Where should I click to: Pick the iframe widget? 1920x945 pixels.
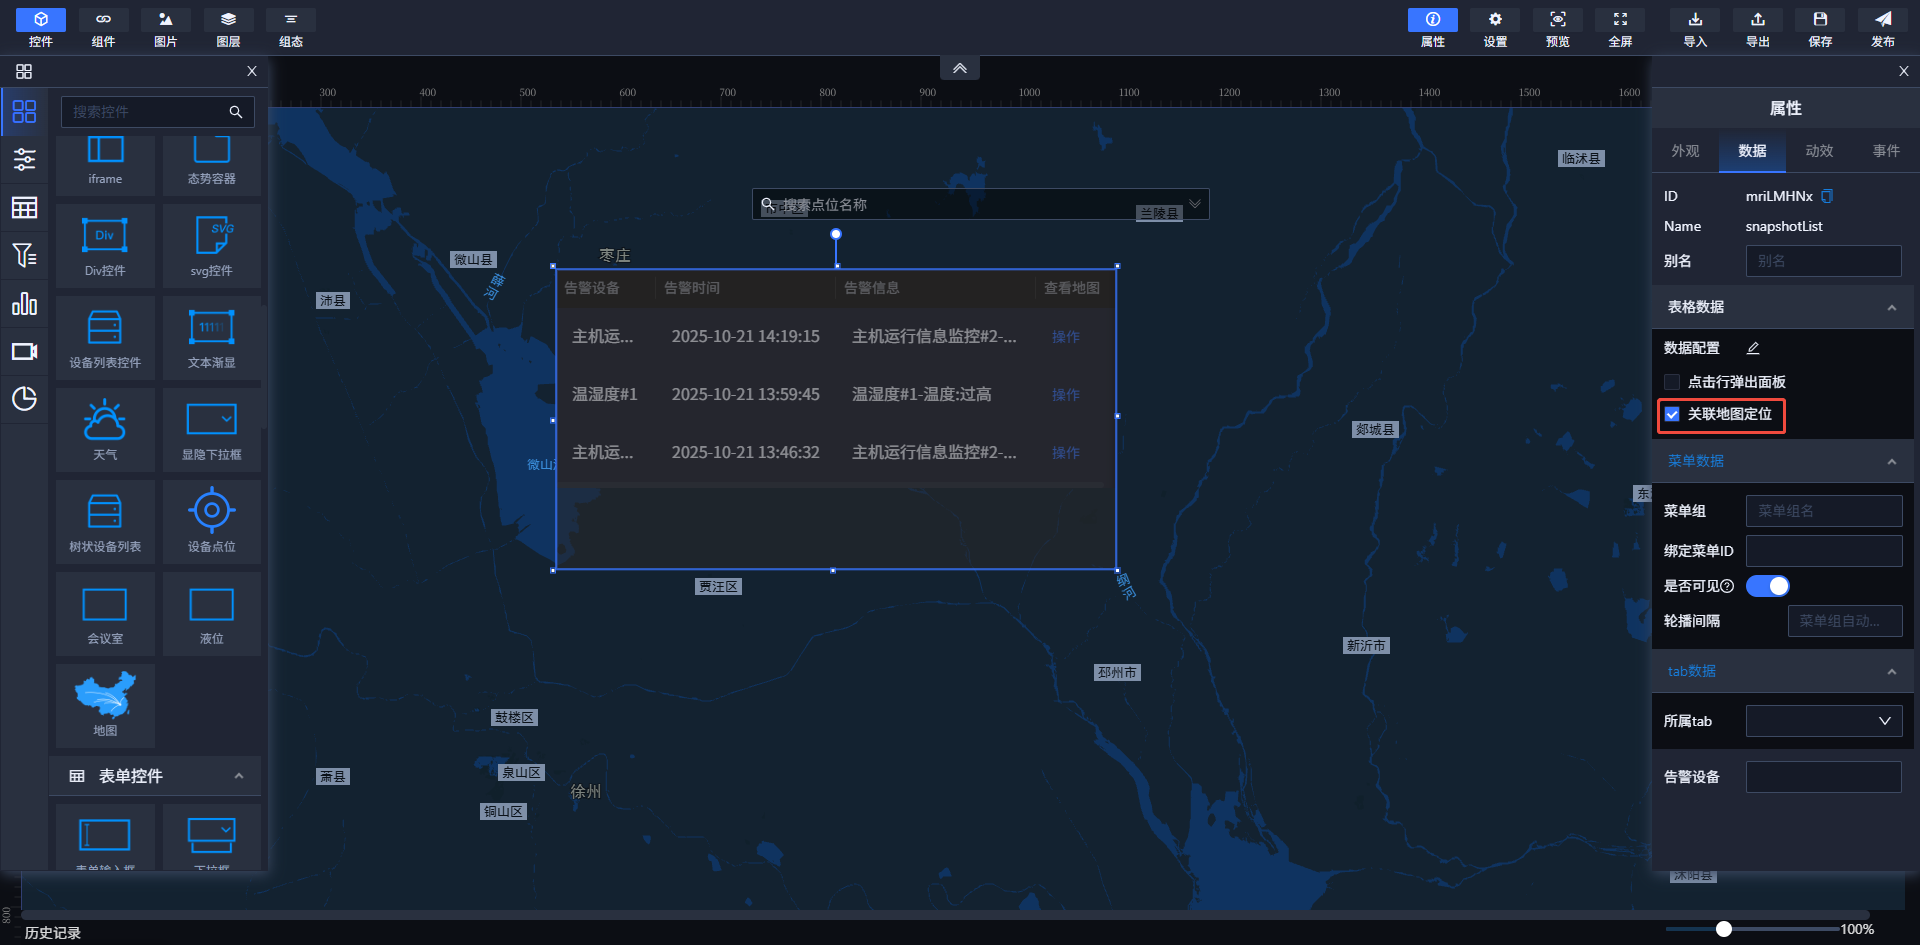point(105,165)
